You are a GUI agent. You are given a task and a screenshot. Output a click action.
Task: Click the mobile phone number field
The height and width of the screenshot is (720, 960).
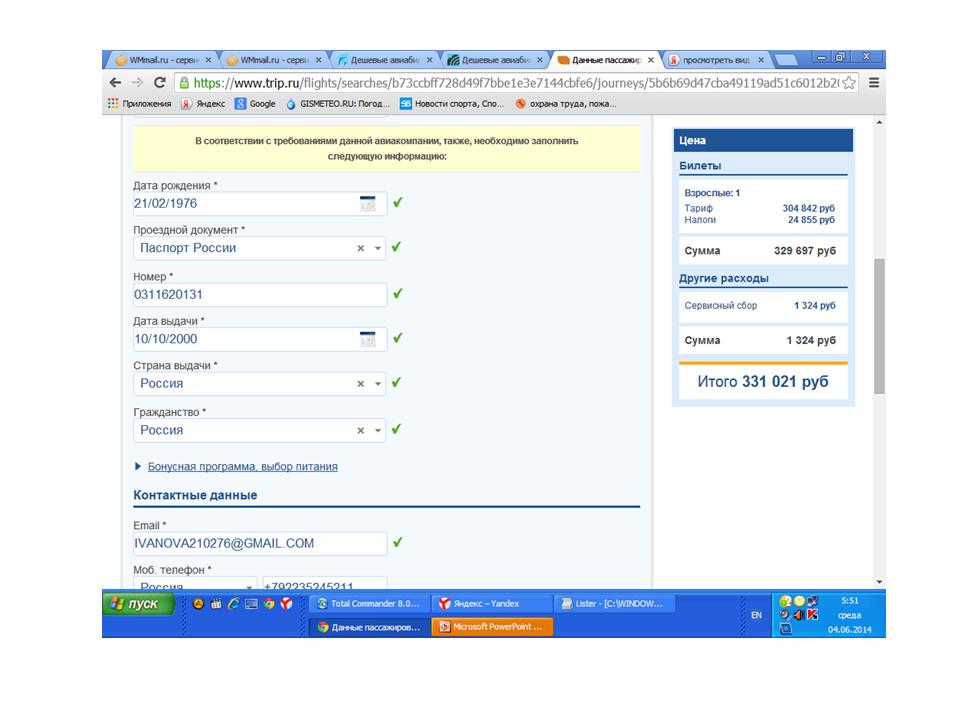coord(324,583)
